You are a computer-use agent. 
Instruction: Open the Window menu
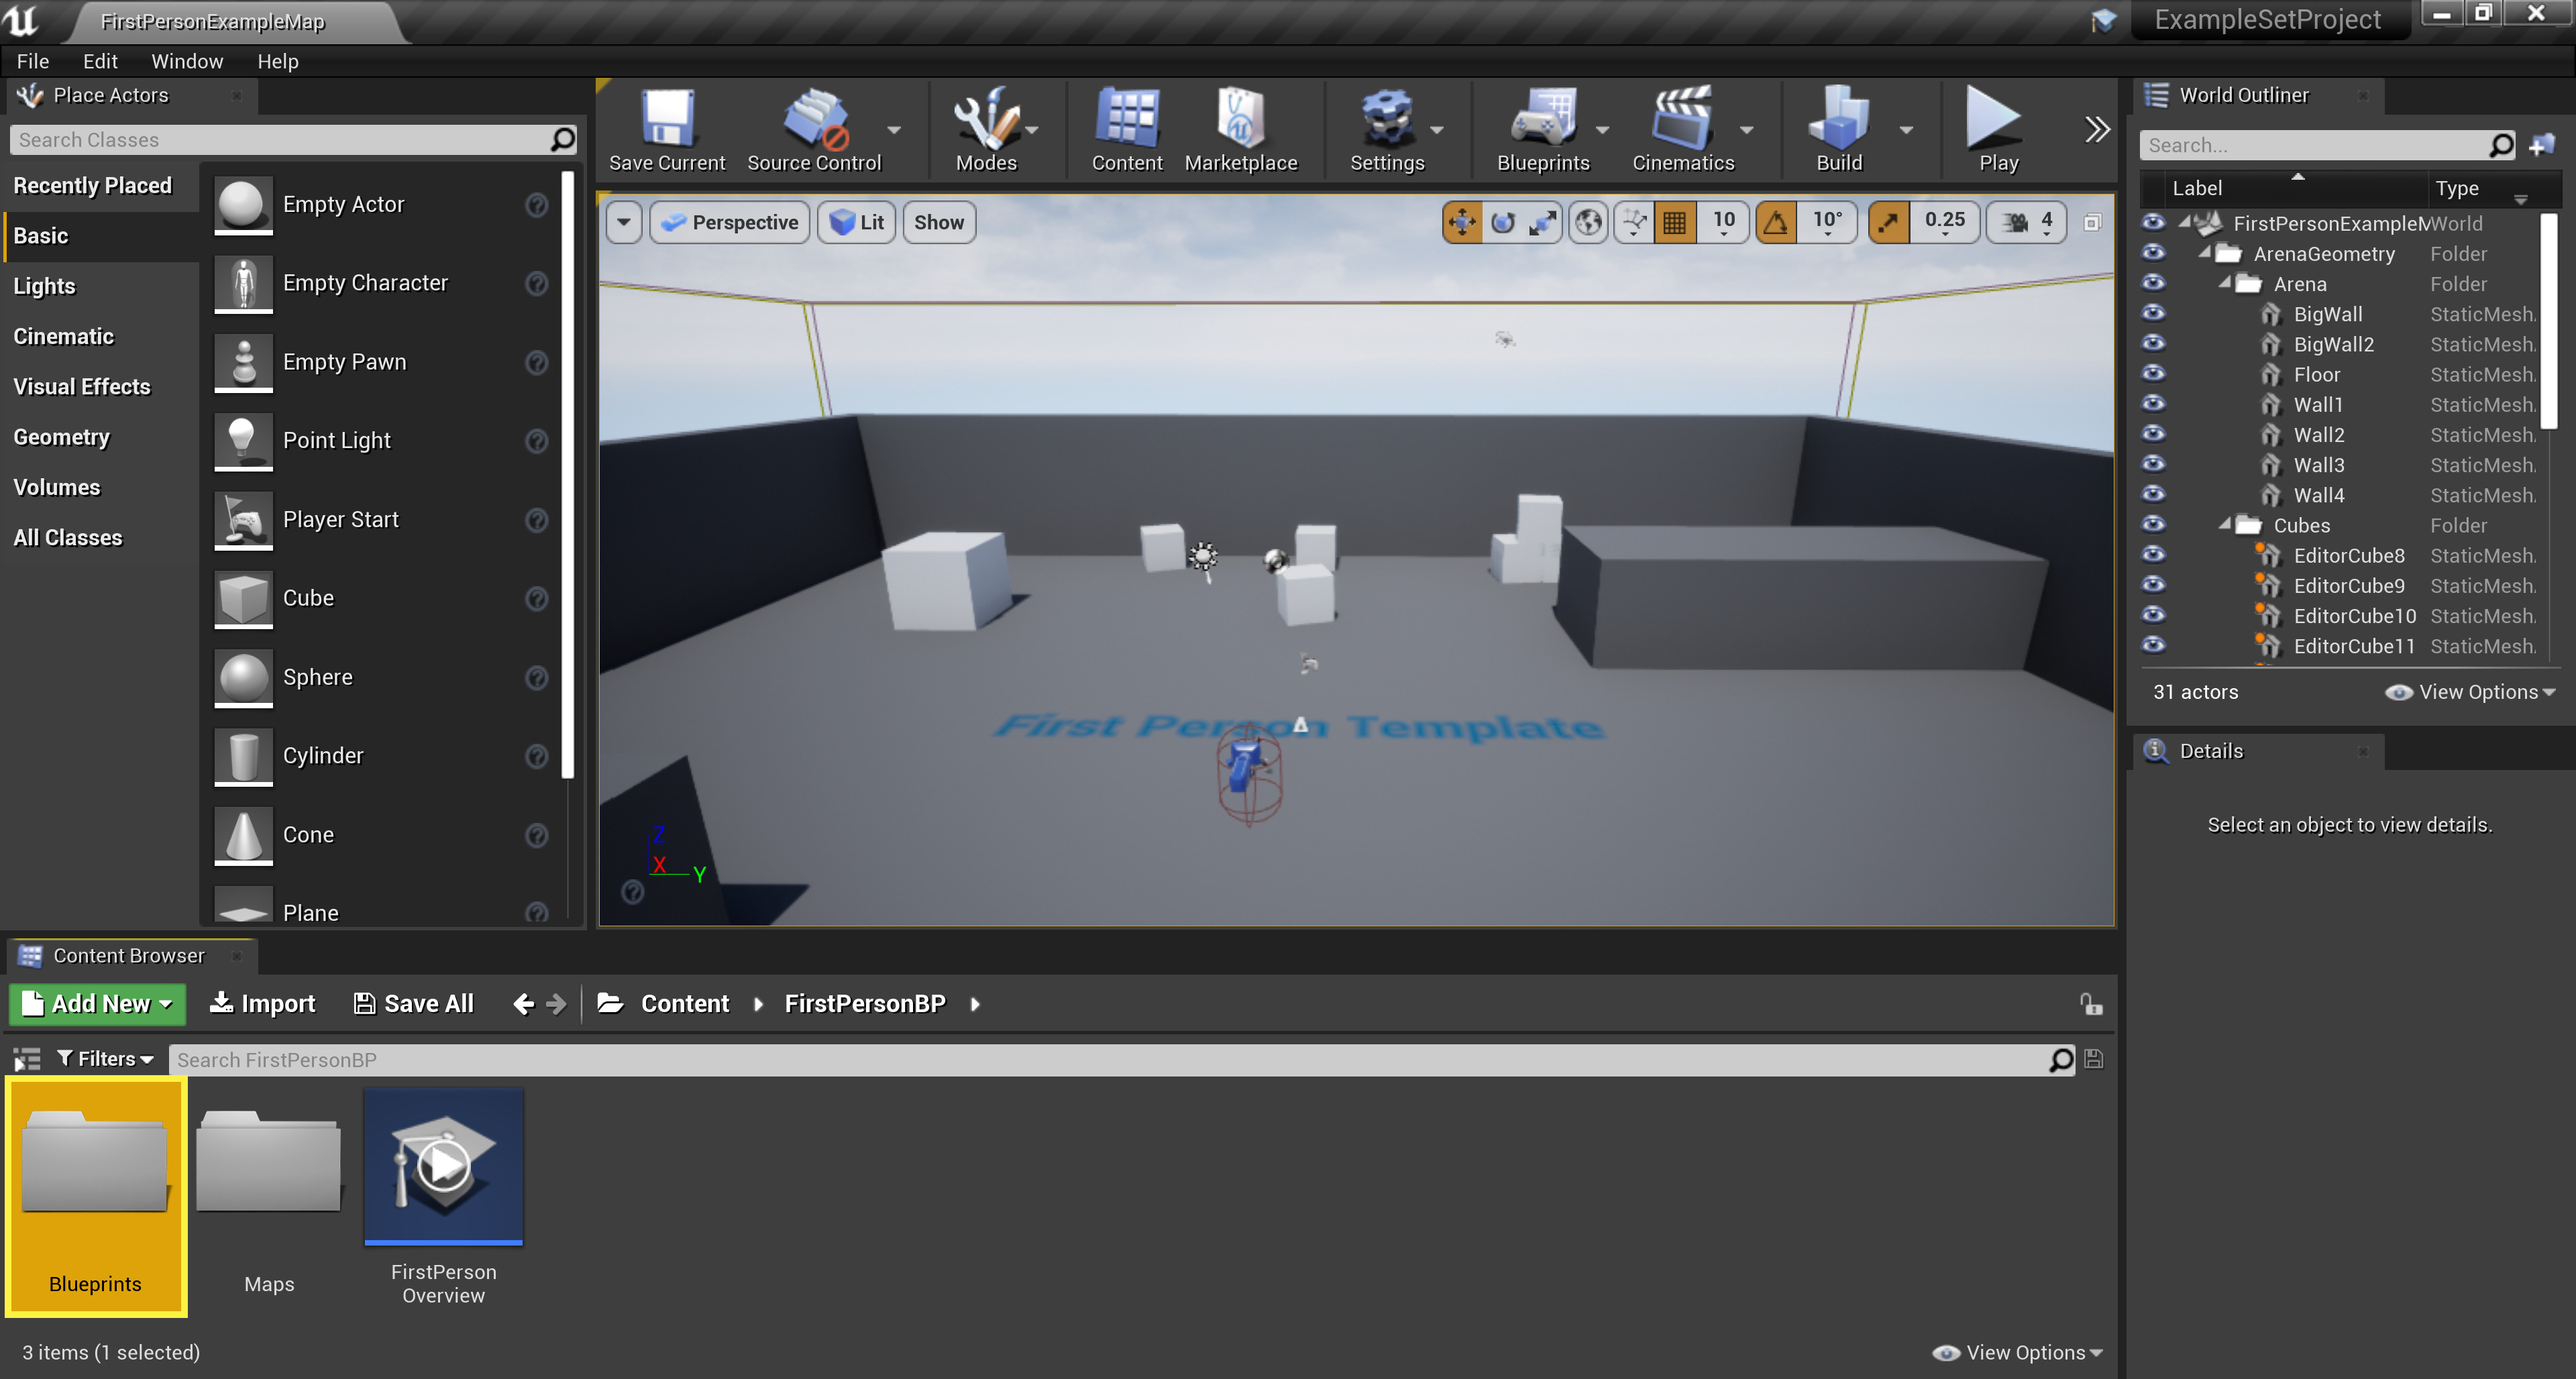187,61
